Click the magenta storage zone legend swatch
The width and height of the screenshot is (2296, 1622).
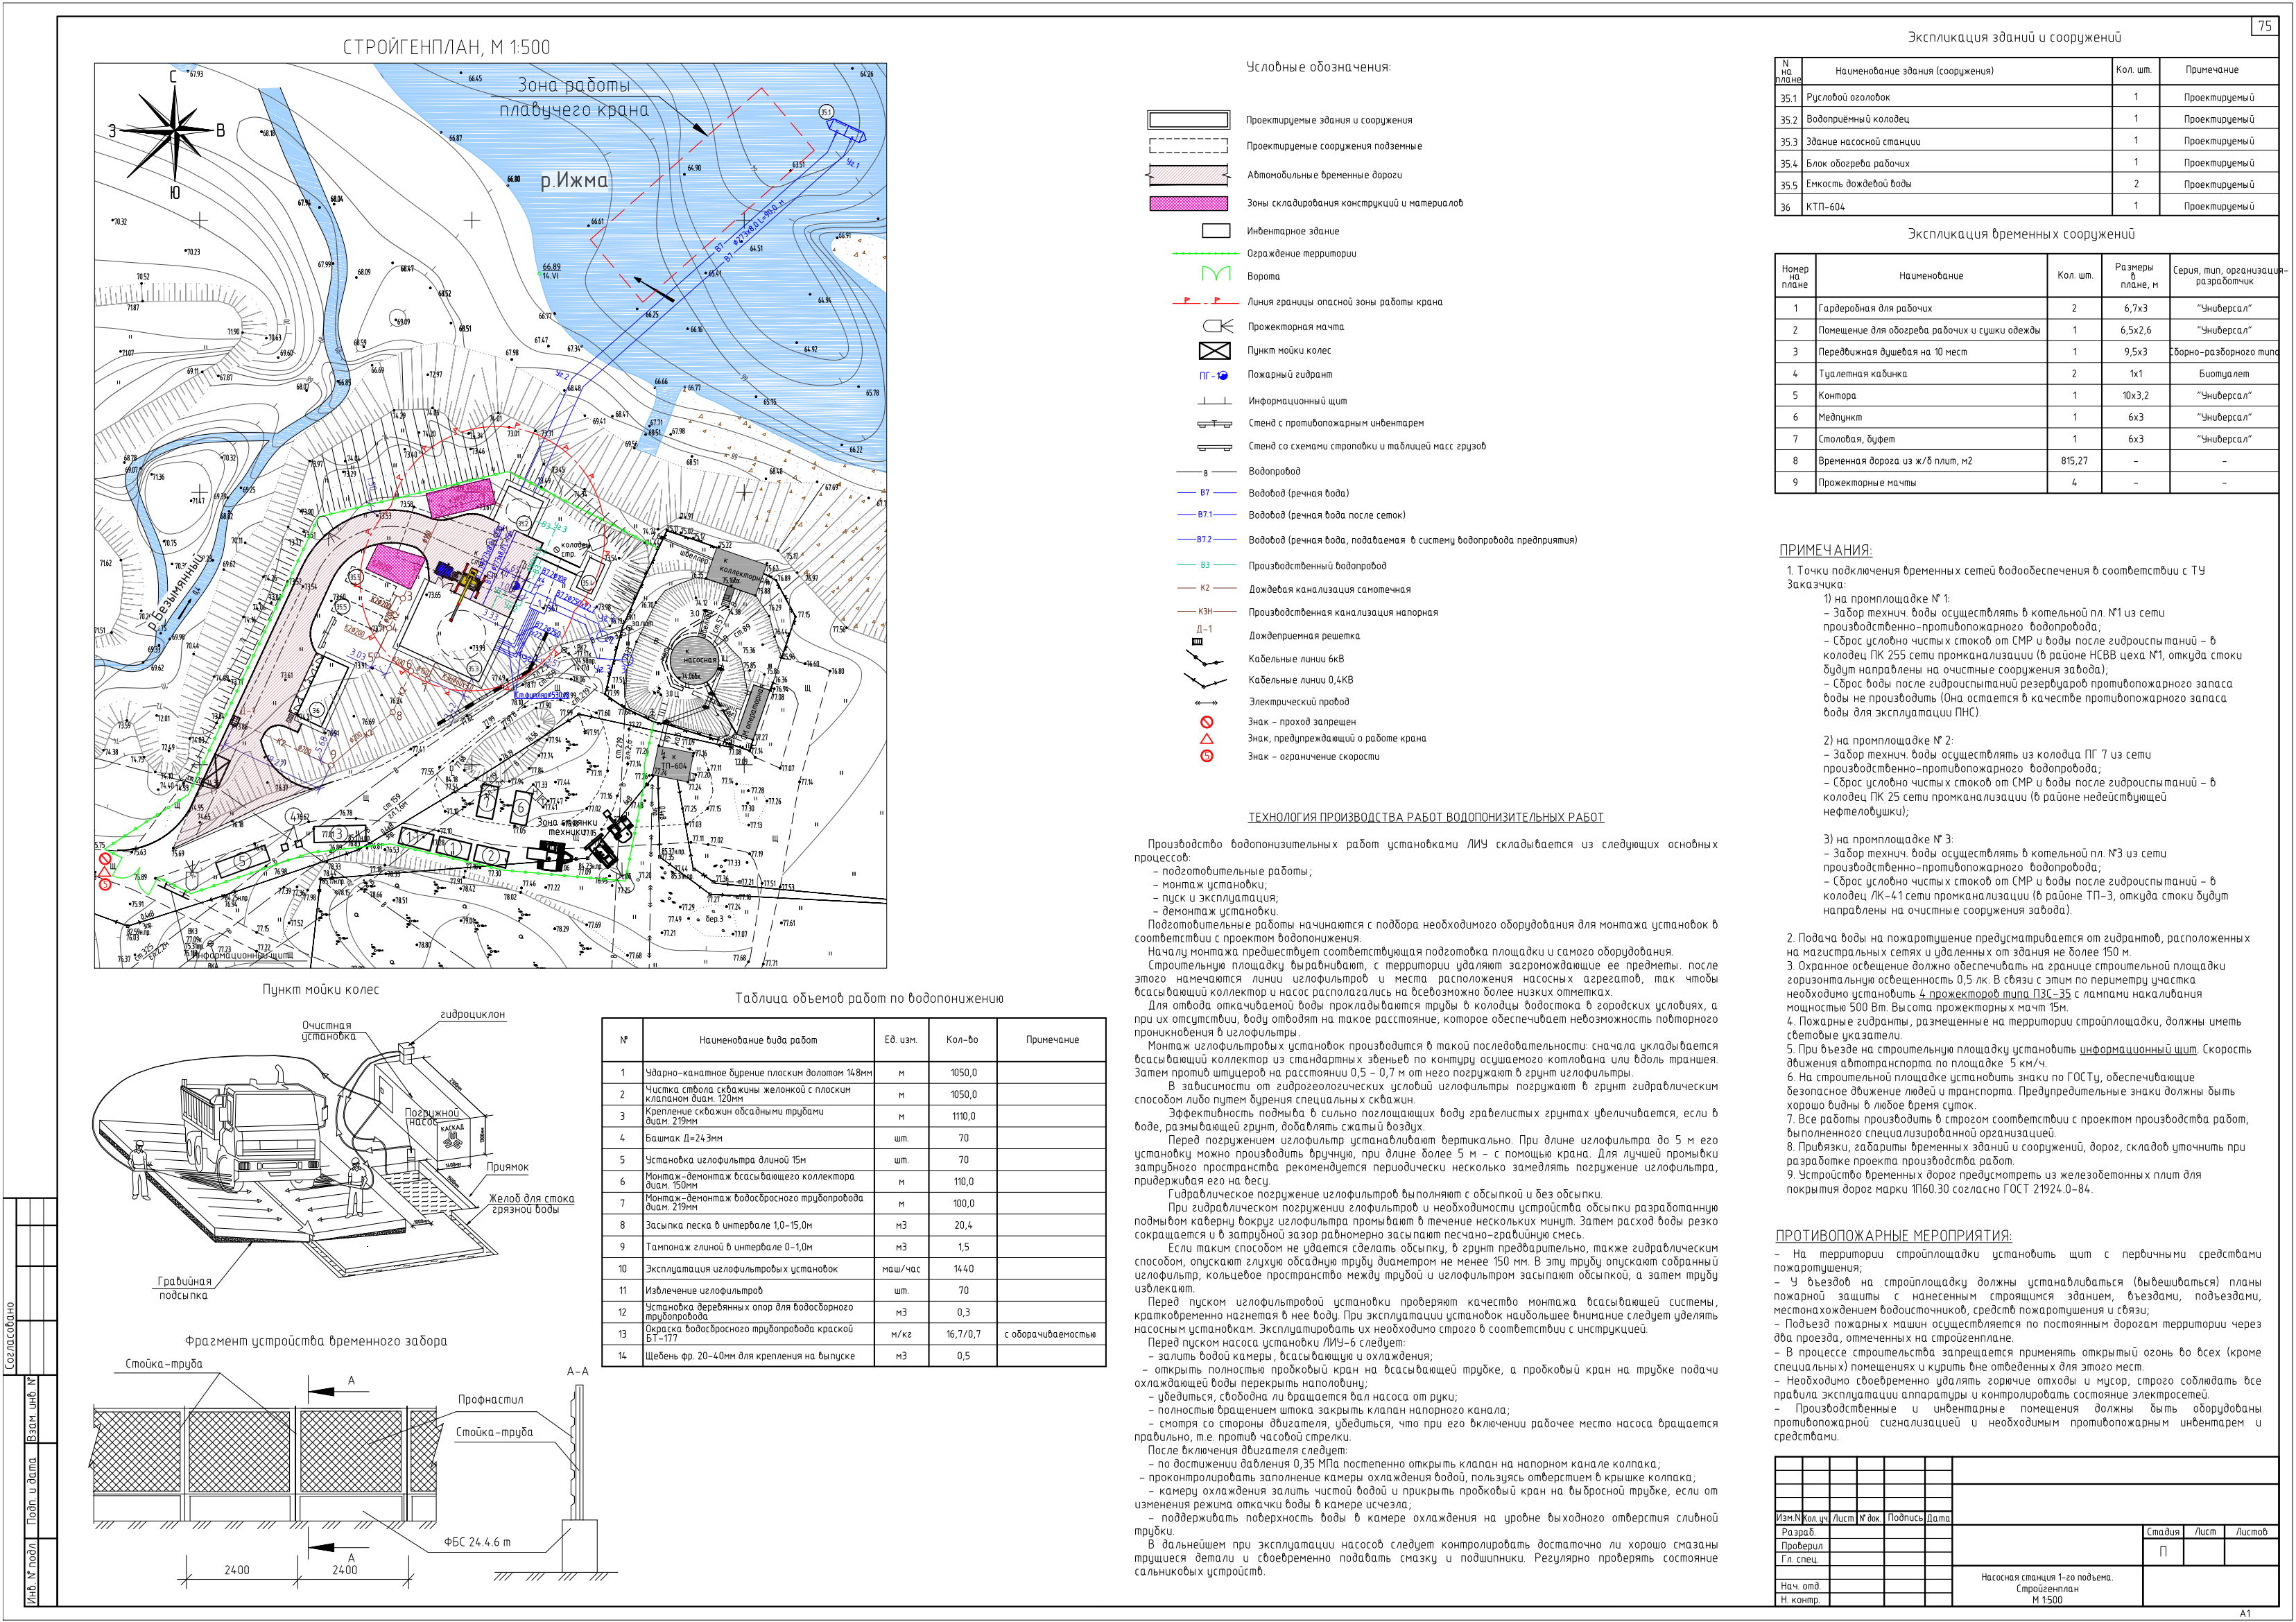click(x=1188, y=203)
